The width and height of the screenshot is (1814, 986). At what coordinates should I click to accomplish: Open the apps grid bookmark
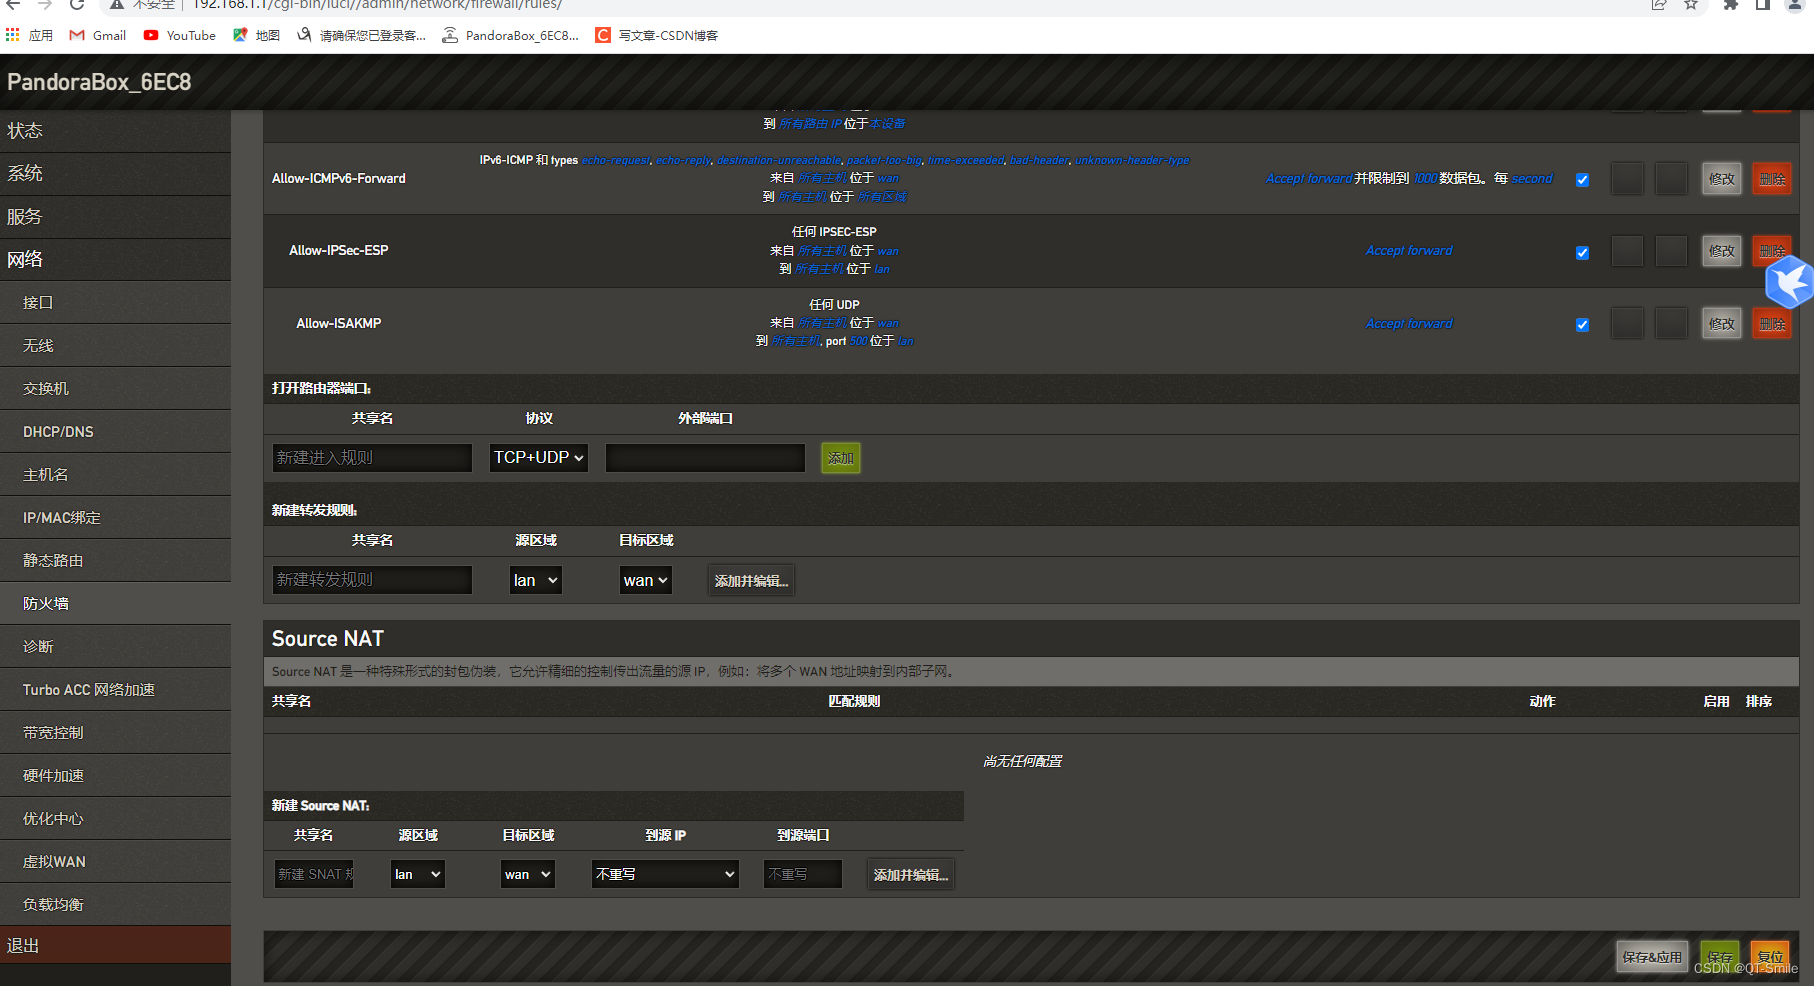tap(29, 35)
